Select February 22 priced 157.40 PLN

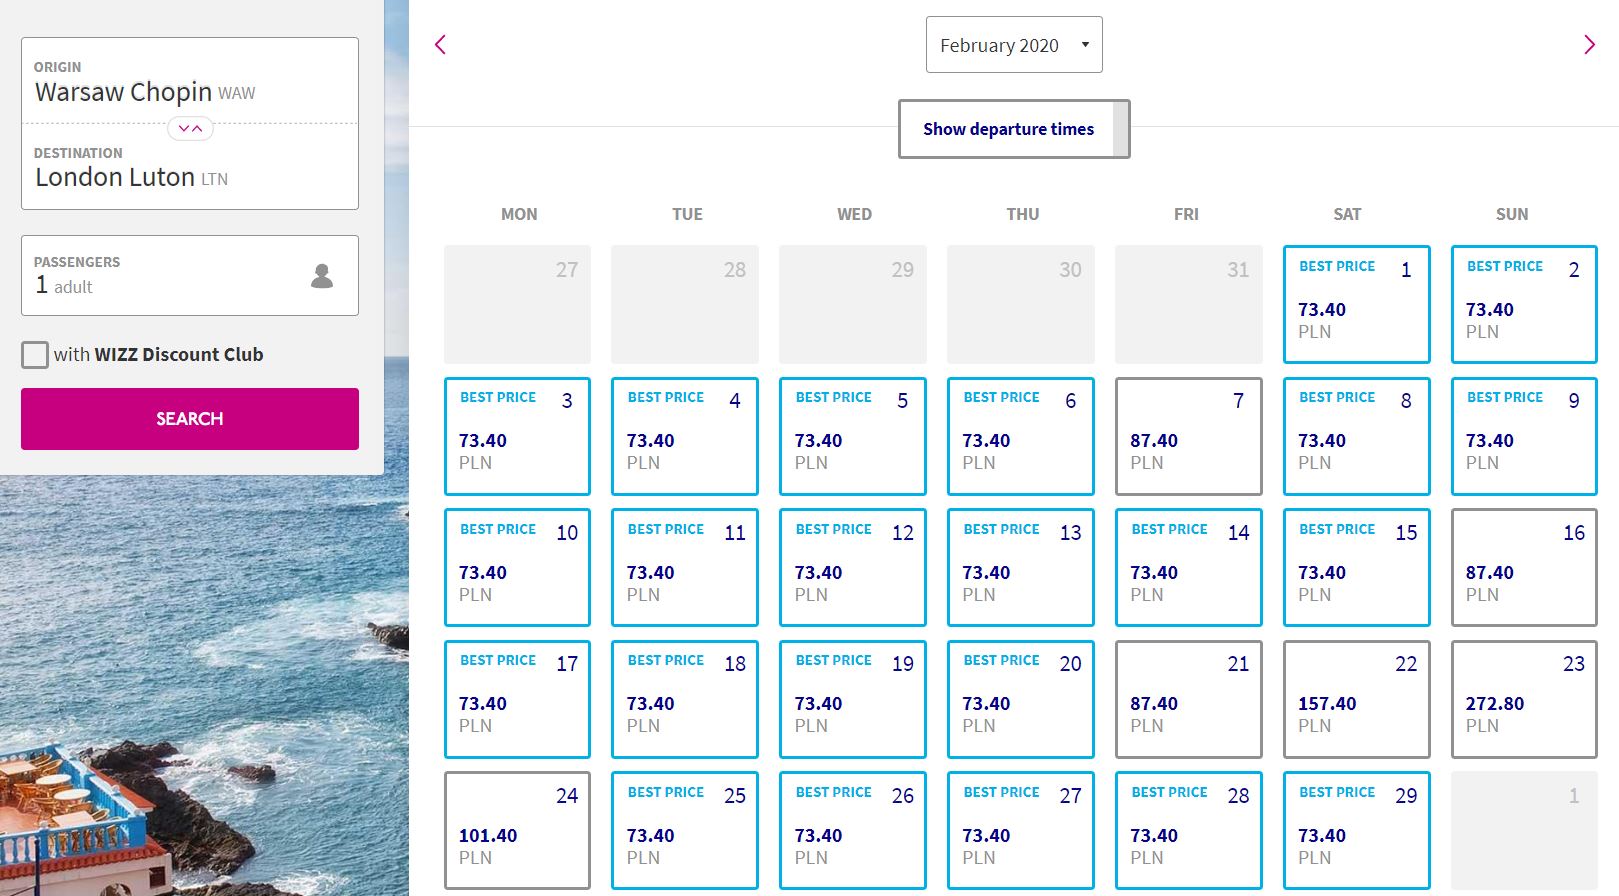[1356, 699]
